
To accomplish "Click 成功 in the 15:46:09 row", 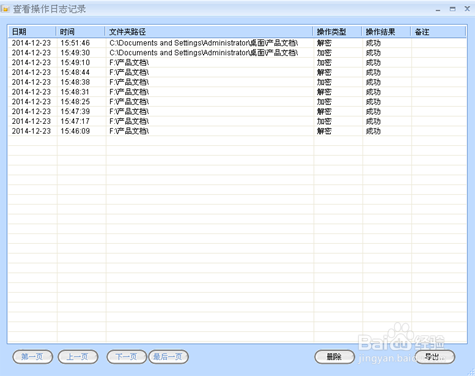I will point(373,131).
